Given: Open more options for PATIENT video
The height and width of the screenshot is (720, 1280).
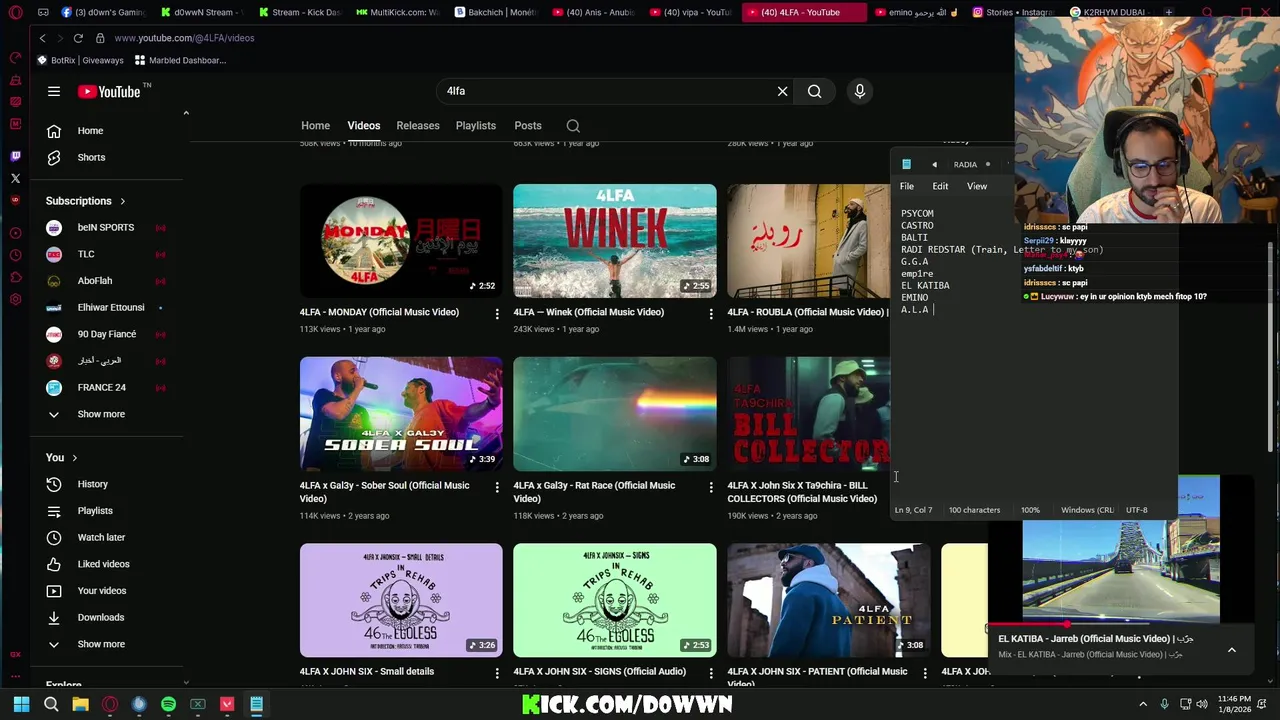Looking at the screenshot, I should [925, 674].
